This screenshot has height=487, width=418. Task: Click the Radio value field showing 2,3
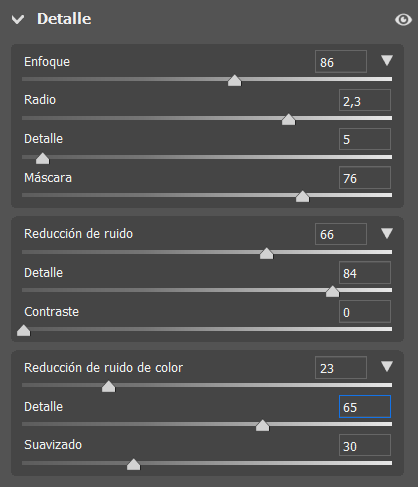click(365, 100)
